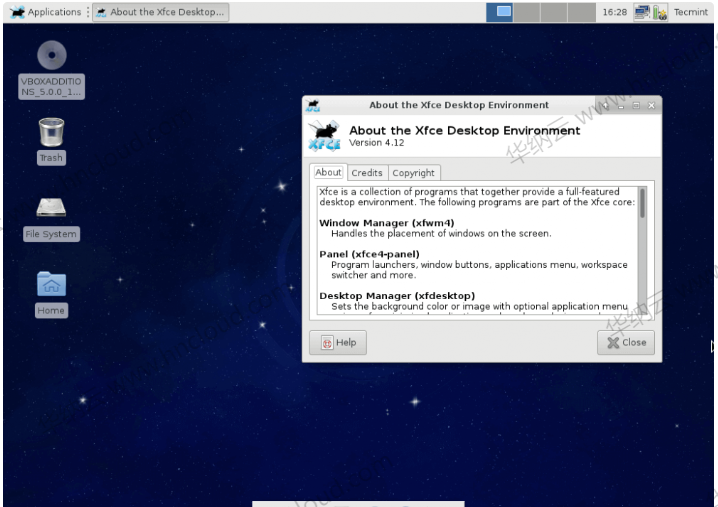718x507 pixels.
Task: Switch to the fourth workspace
Action: coord(581,12)
